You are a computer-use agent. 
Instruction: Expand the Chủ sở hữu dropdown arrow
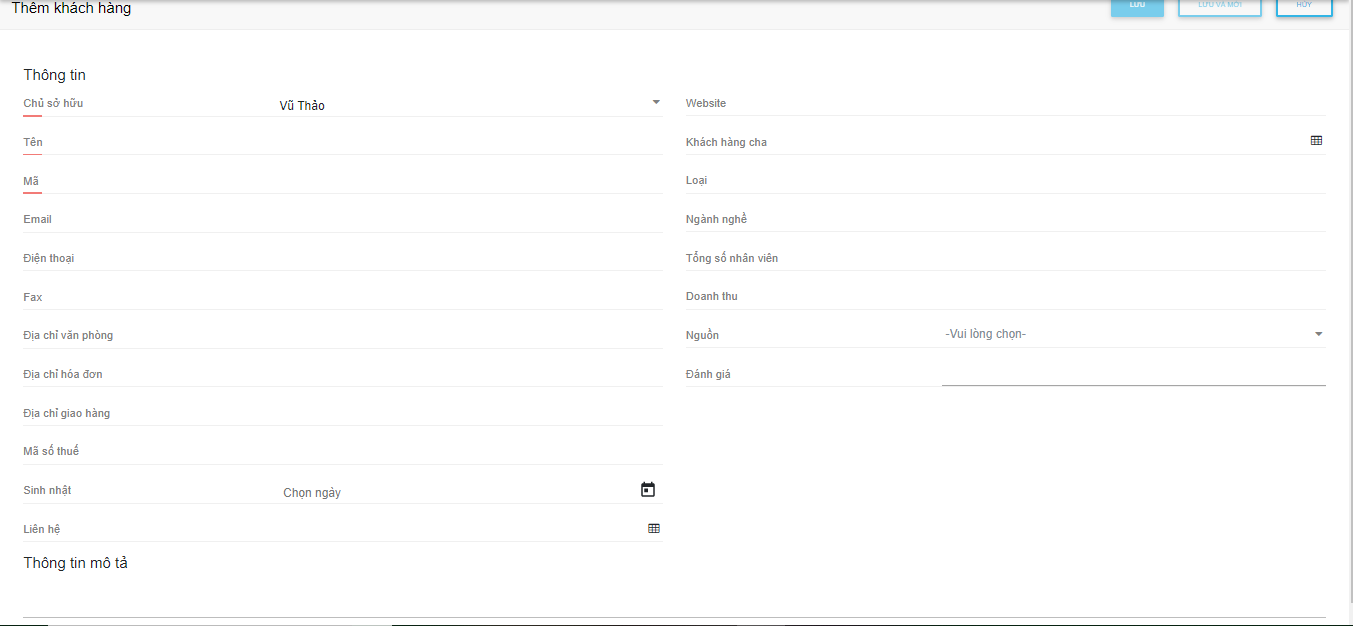[656, 102]
